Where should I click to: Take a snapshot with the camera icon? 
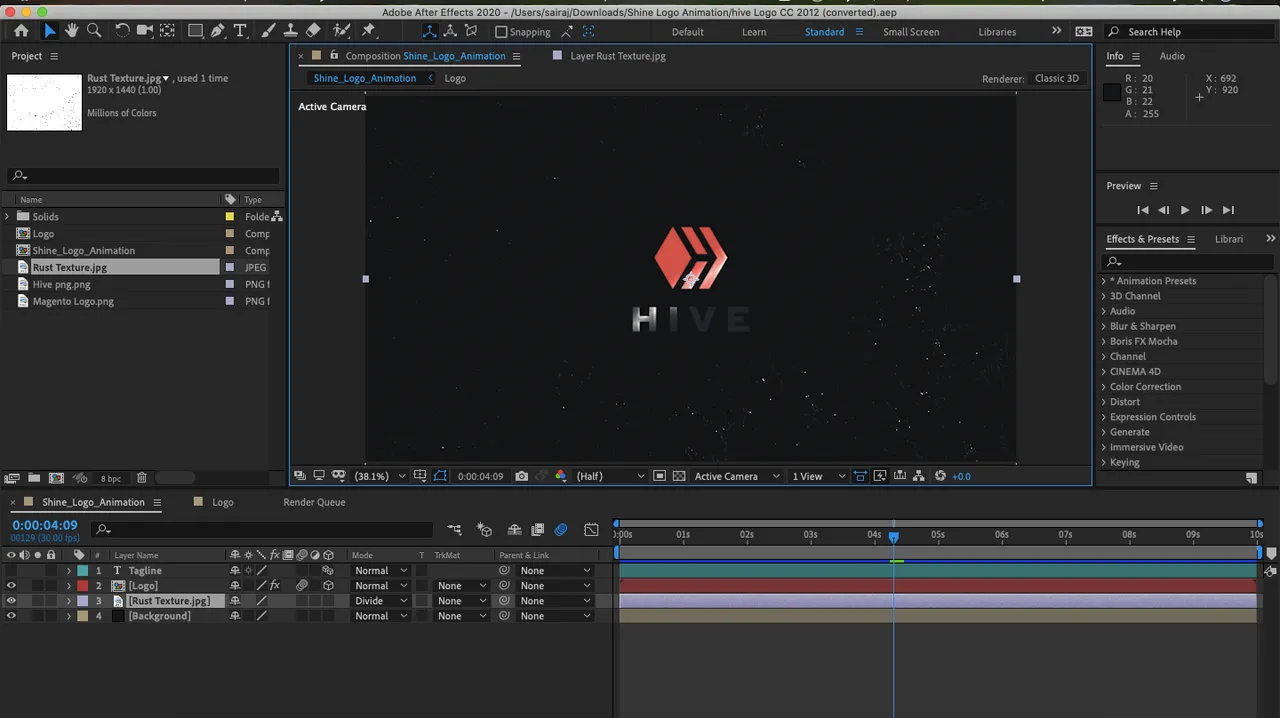coord(521,476)
